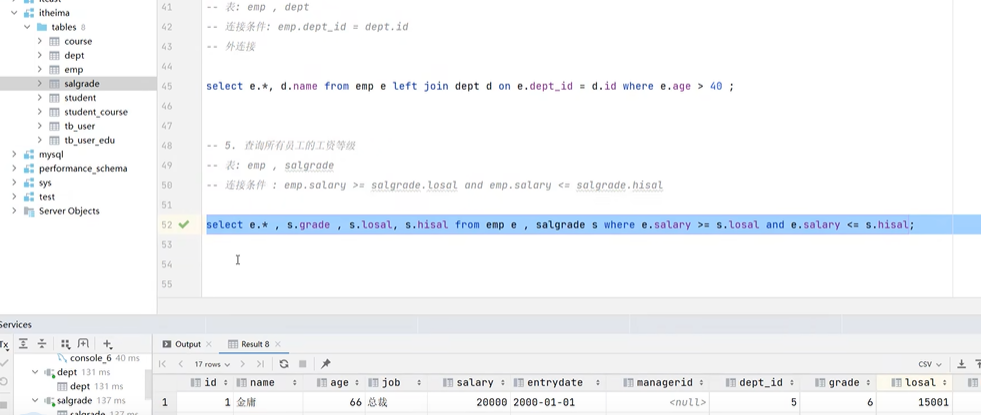The height and width of the screenshot is (415, 981).
Task: Pin the Result 8 tab
Action: tap(325, 364)
